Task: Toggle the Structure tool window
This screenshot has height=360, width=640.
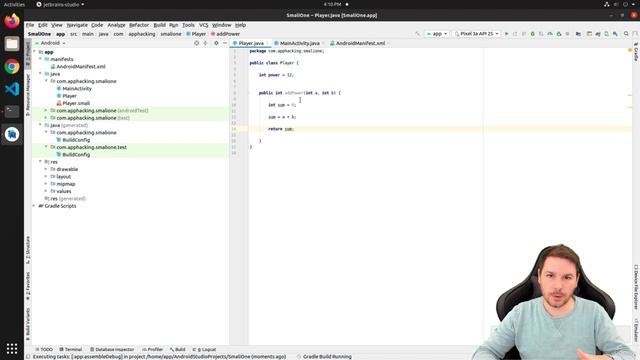Action: click(28, 249)
